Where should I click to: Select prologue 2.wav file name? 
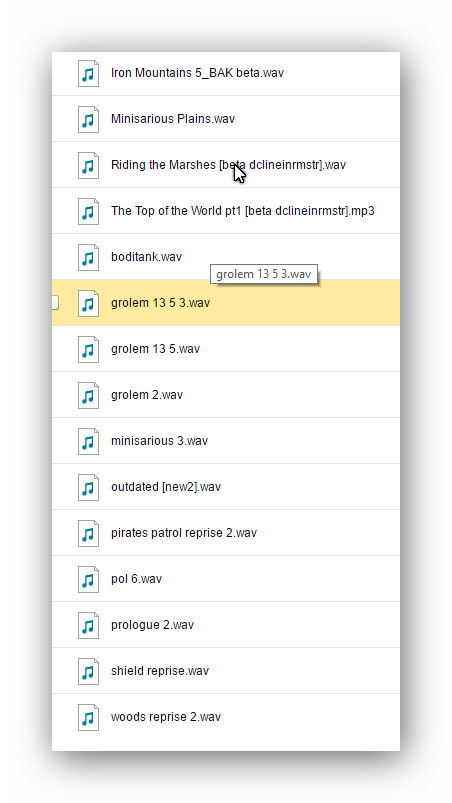(x=153, y=625)
